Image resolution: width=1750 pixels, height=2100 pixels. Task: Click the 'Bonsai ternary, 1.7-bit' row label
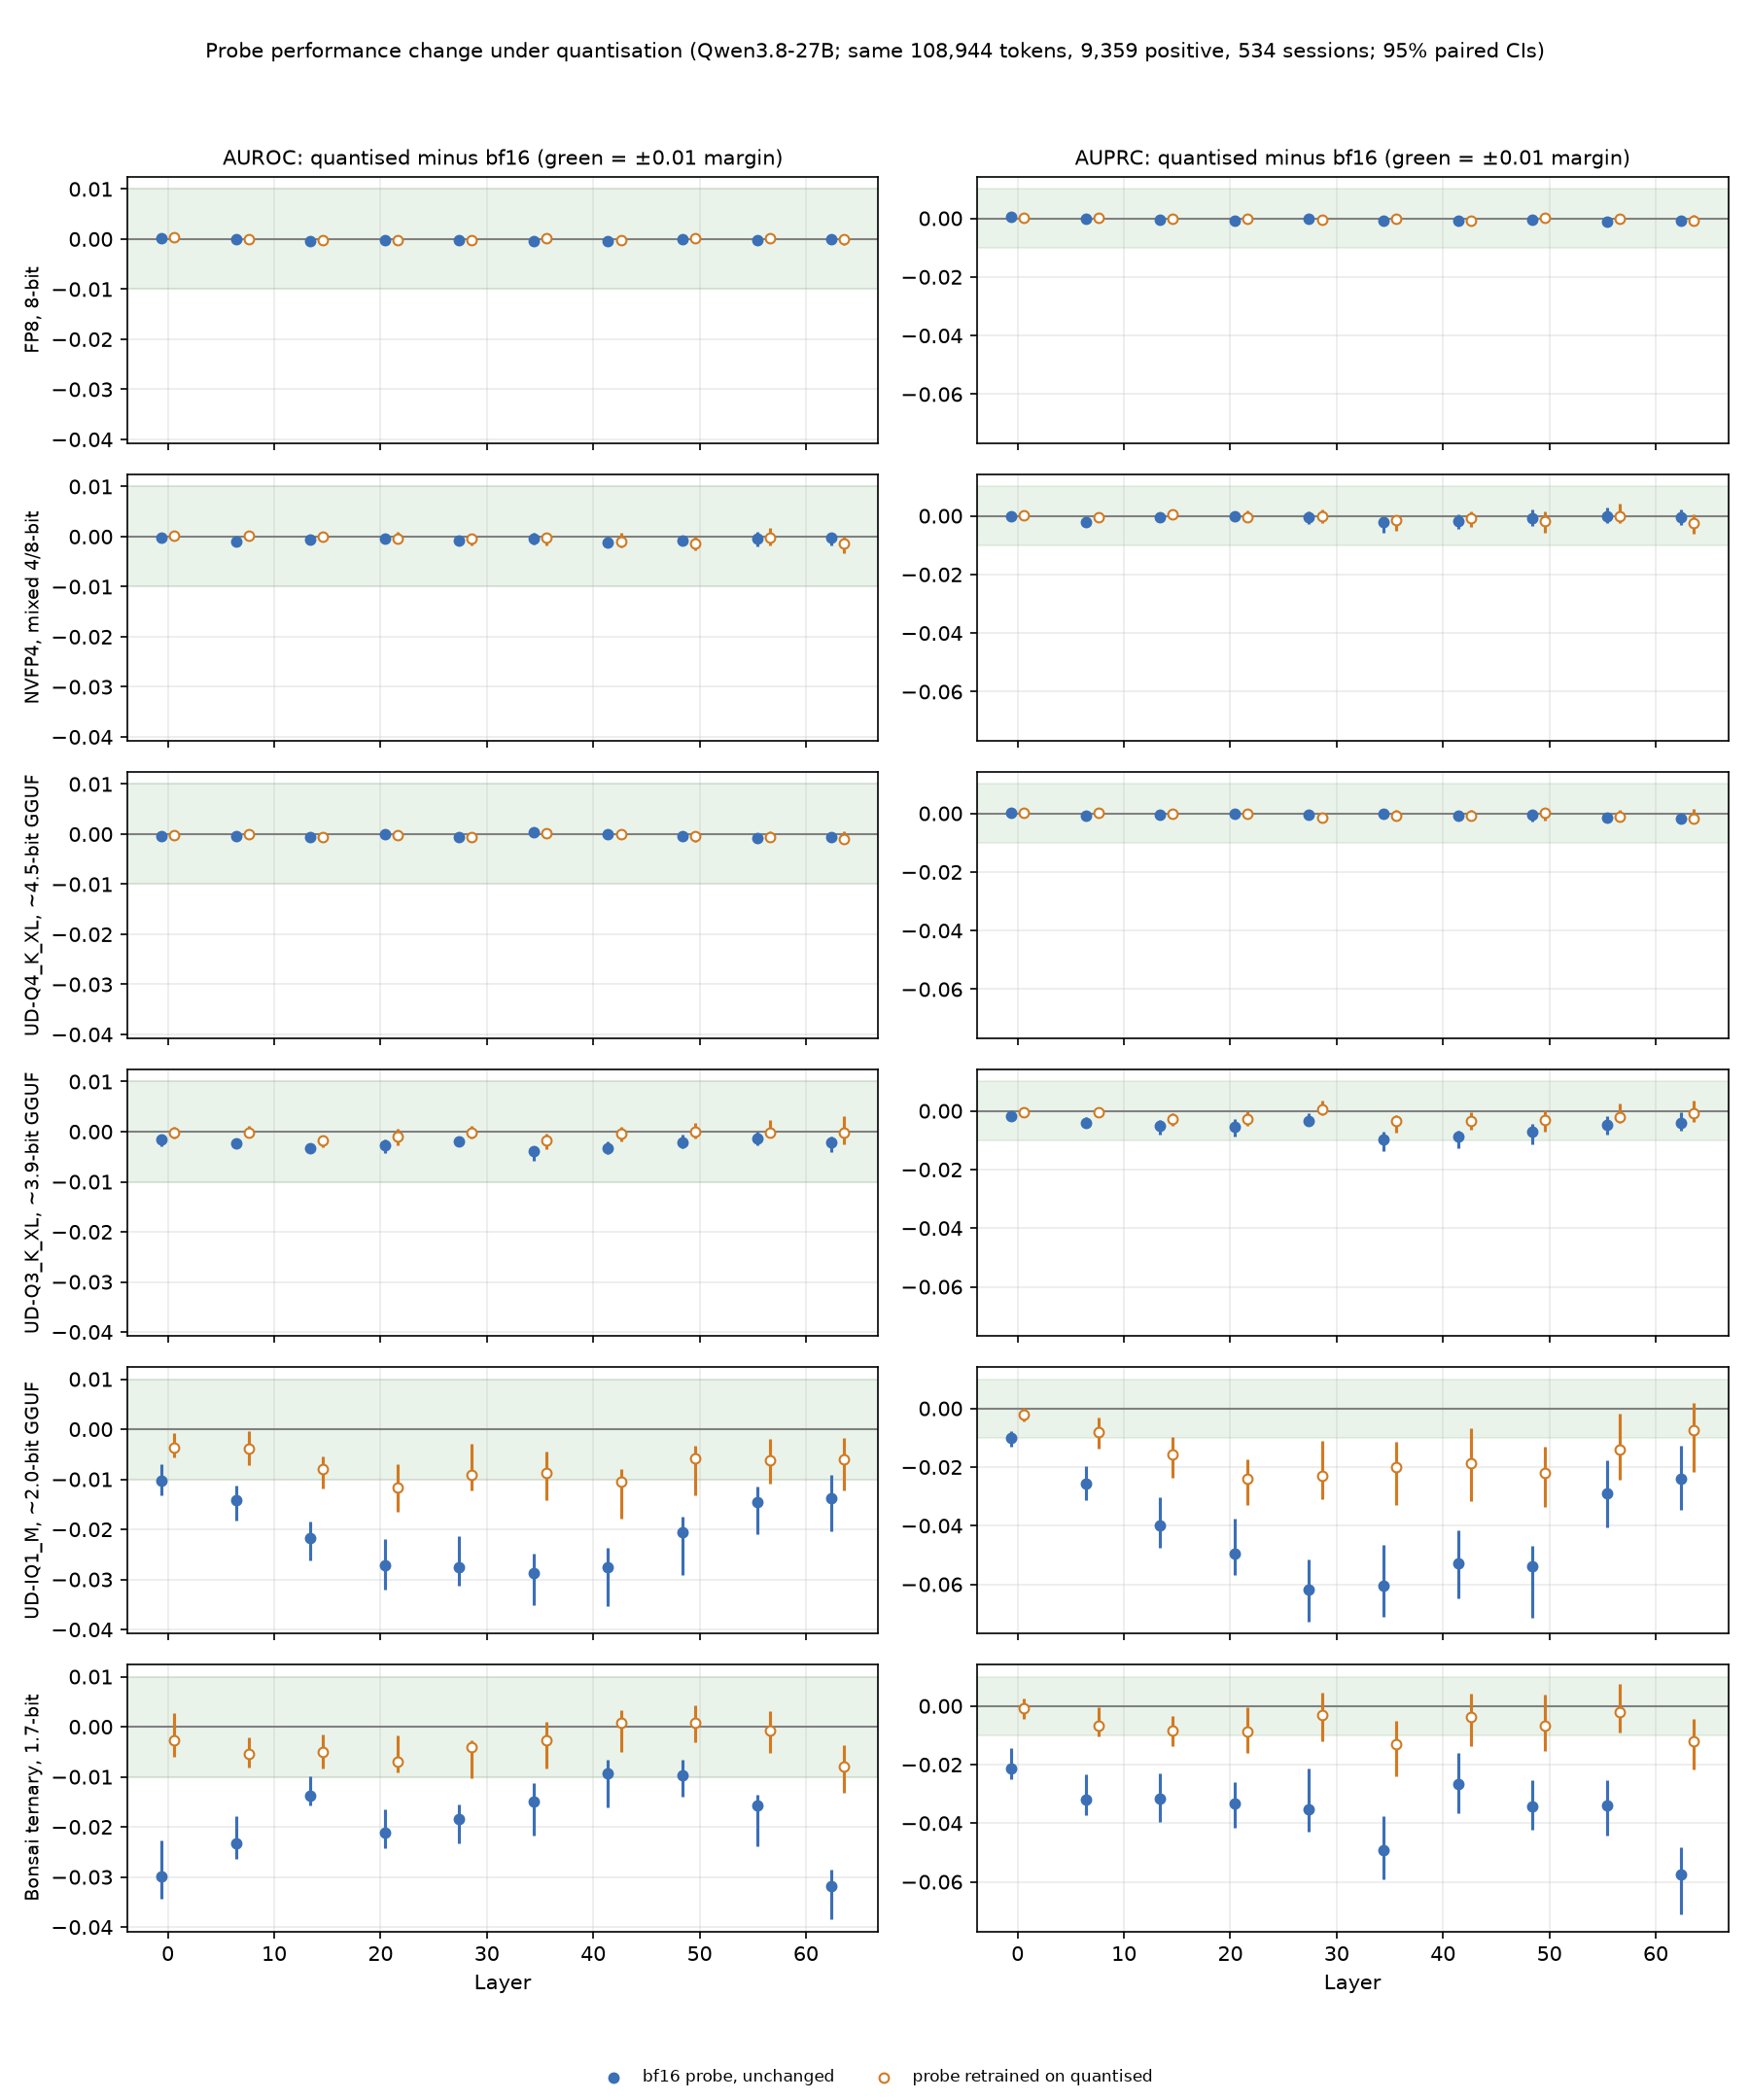(x=32, y=1797)
